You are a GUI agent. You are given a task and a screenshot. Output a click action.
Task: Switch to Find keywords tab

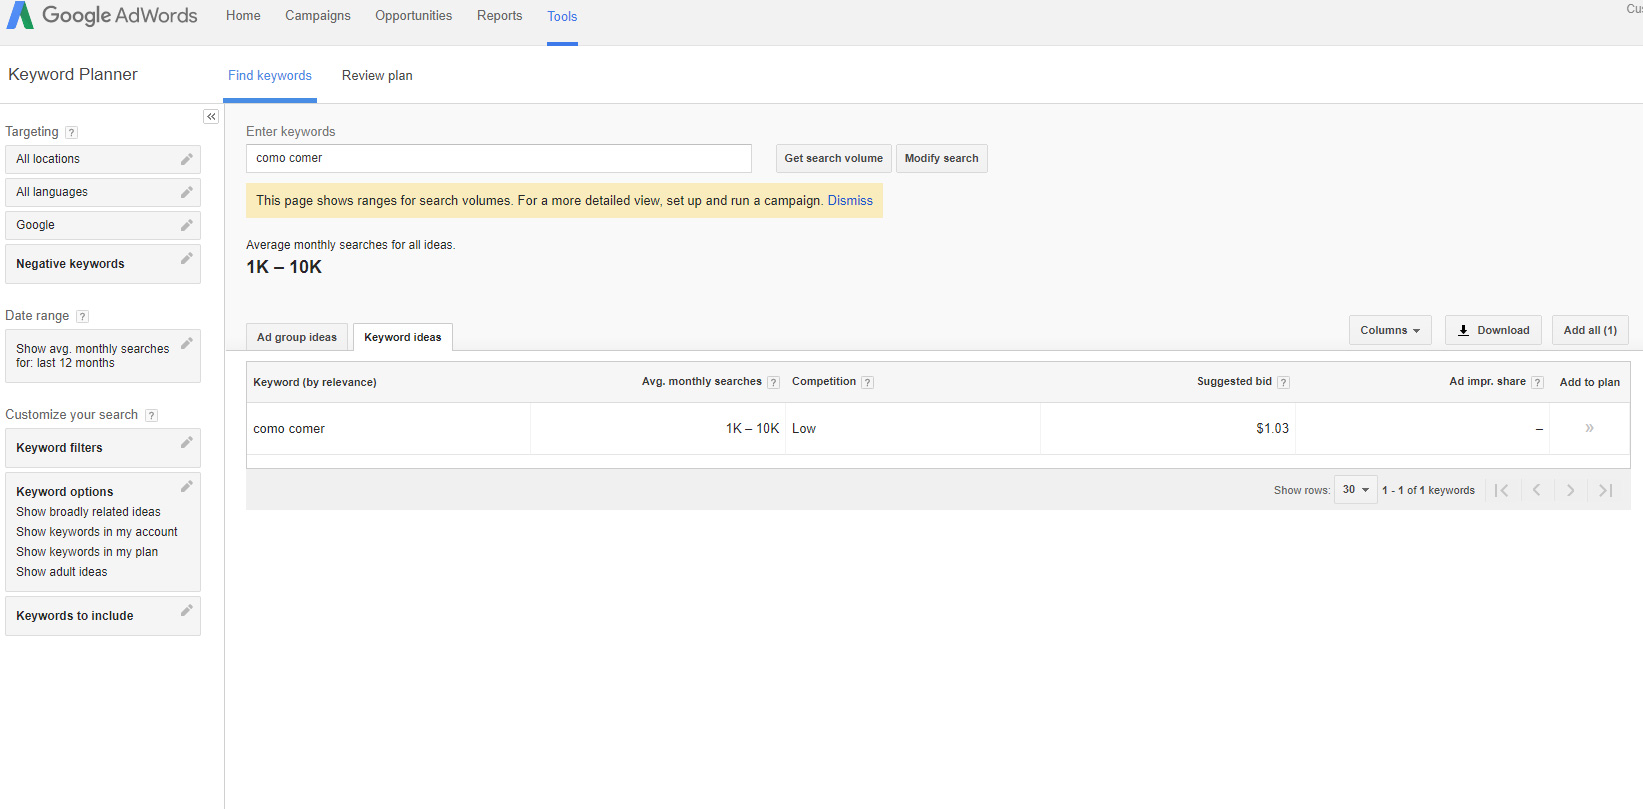click(270, 76)
